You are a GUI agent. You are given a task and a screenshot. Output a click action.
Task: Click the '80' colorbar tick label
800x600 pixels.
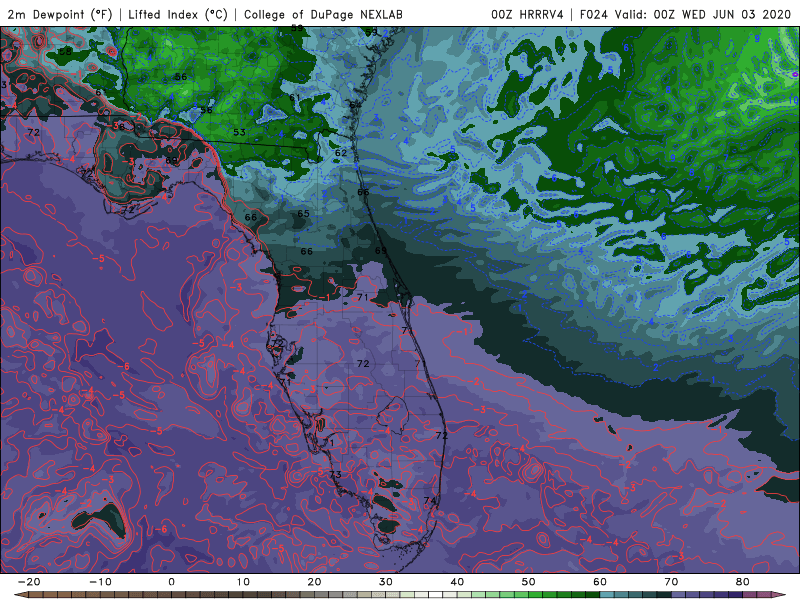coord(743,582)
